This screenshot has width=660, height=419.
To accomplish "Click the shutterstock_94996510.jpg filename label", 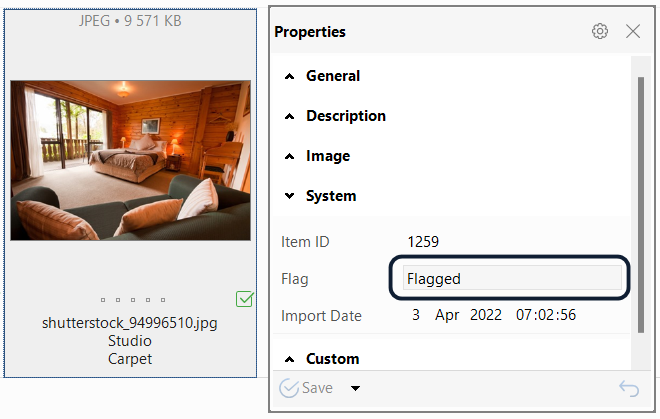I will click(x=130, y=324).
